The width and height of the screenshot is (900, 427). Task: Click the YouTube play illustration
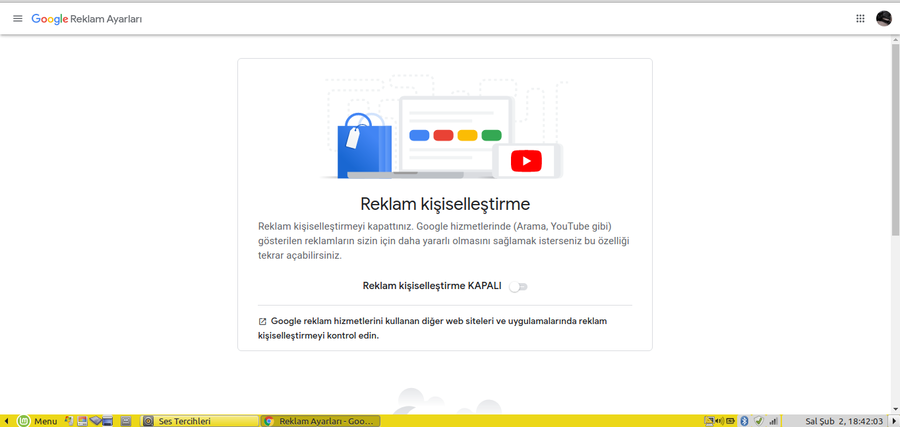(x=526, y=161)
